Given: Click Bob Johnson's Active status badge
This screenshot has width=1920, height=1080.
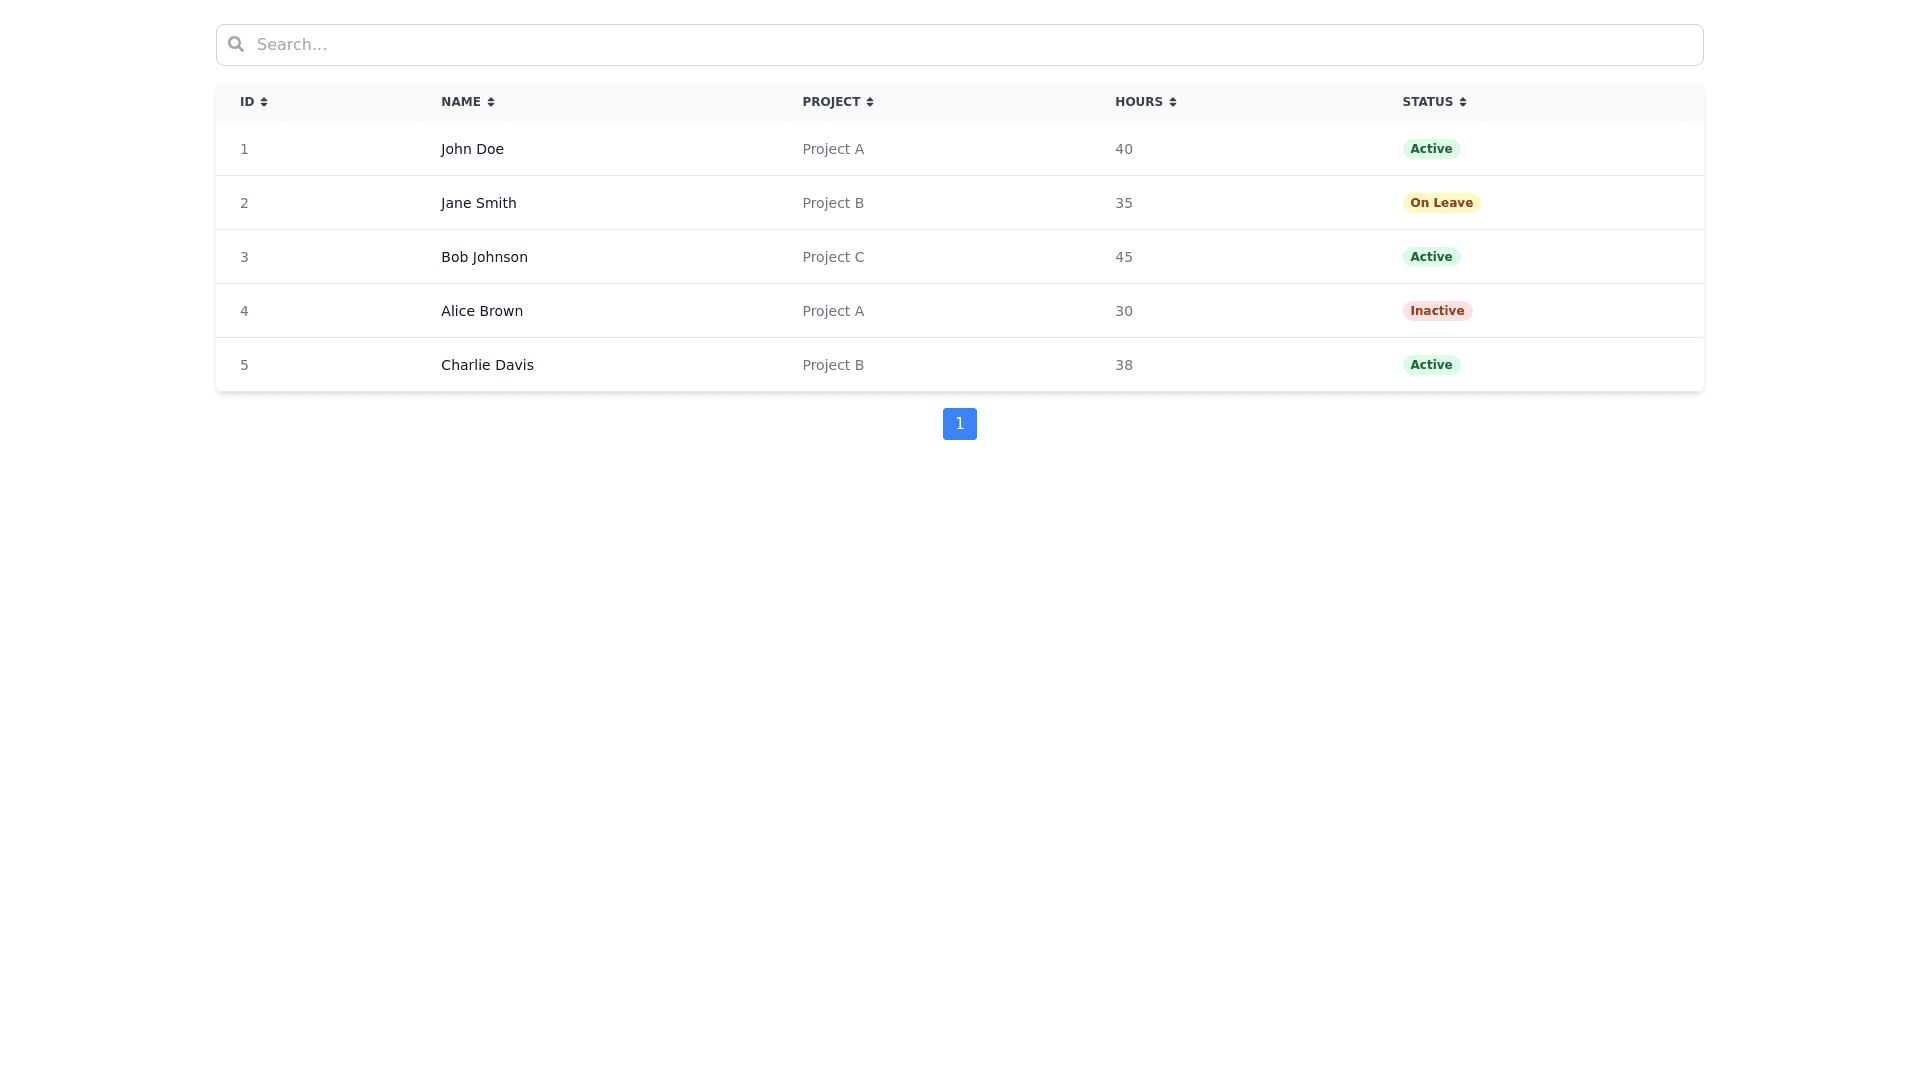Looking at the screenshot, I should [1431, 256].
